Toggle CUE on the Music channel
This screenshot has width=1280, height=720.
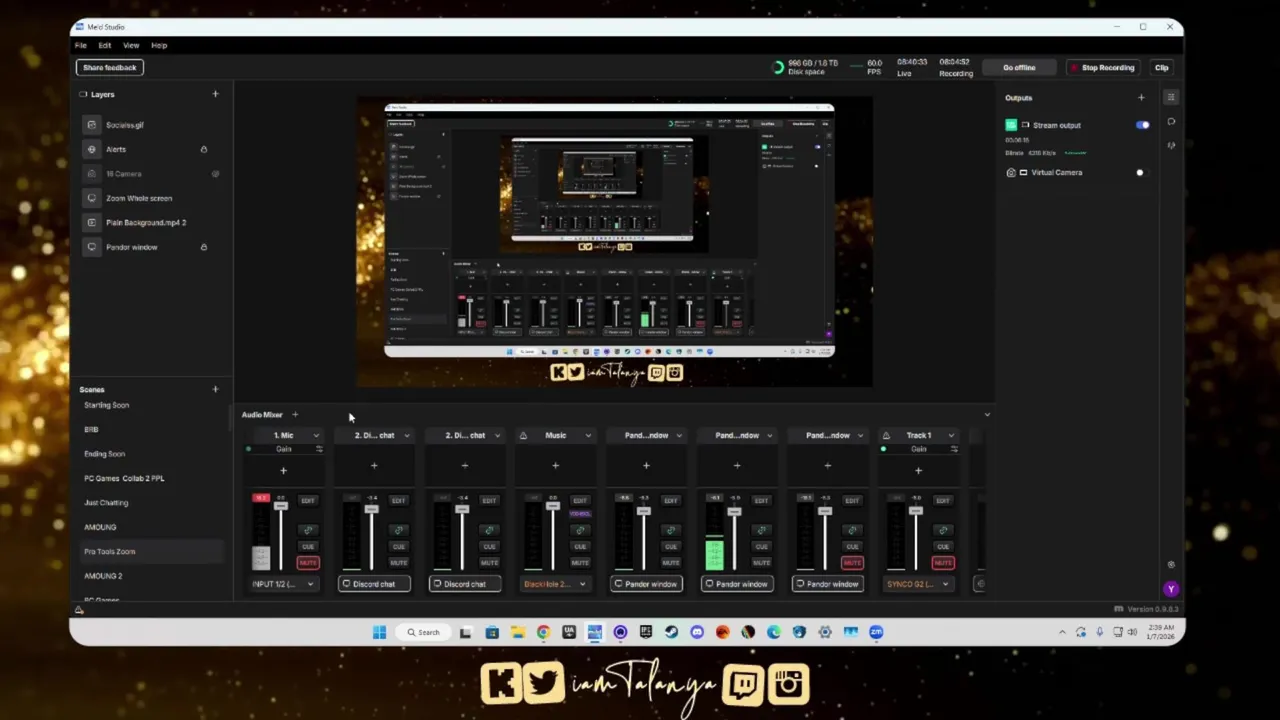click(x=580, y=547)
